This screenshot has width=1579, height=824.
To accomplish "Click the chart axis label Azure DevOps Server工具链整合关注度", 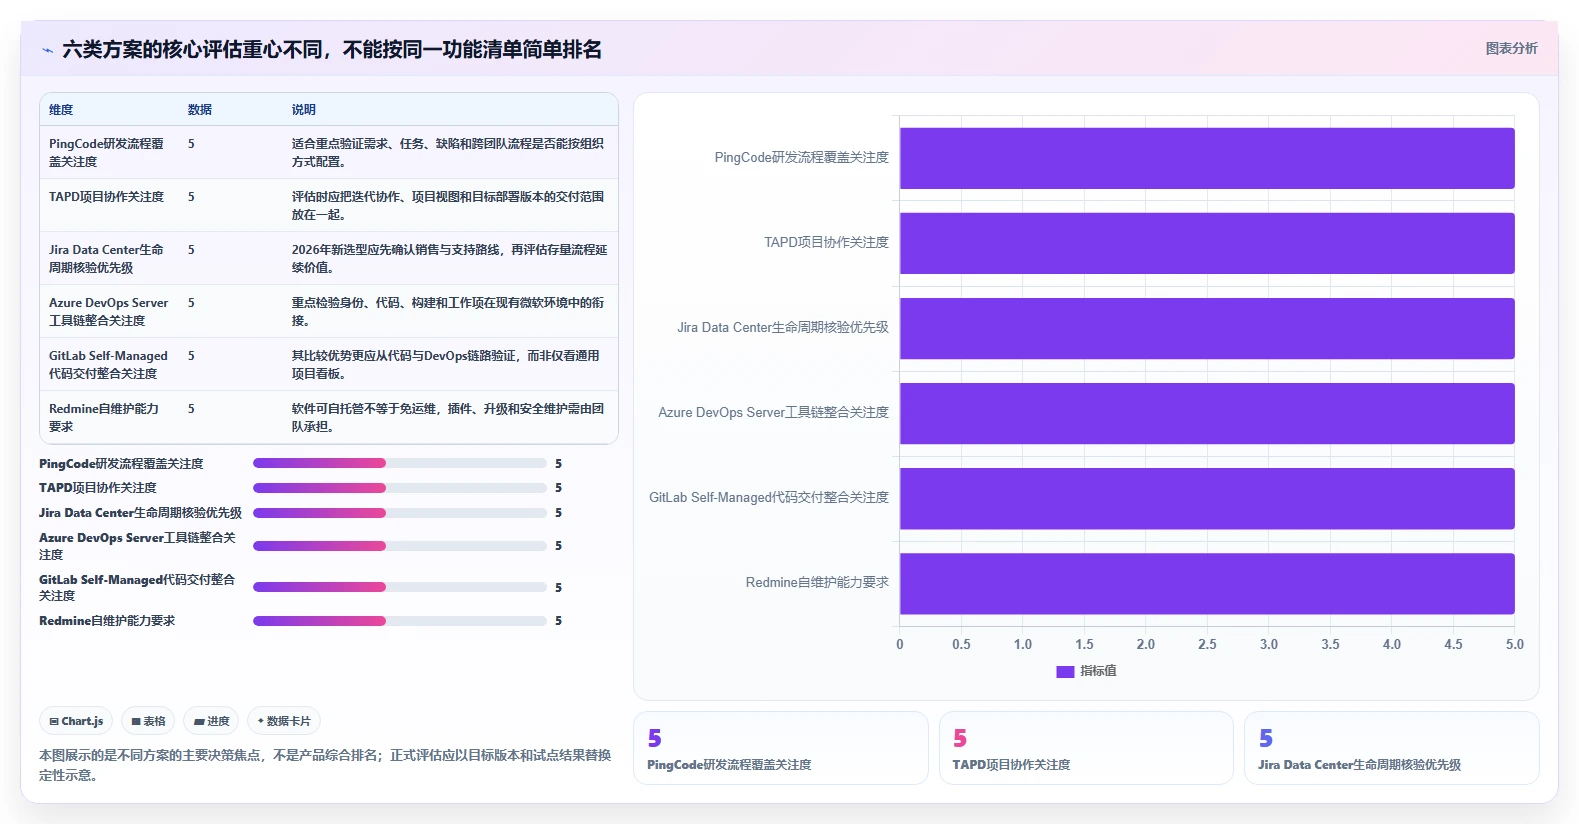I will pos(773,413).
